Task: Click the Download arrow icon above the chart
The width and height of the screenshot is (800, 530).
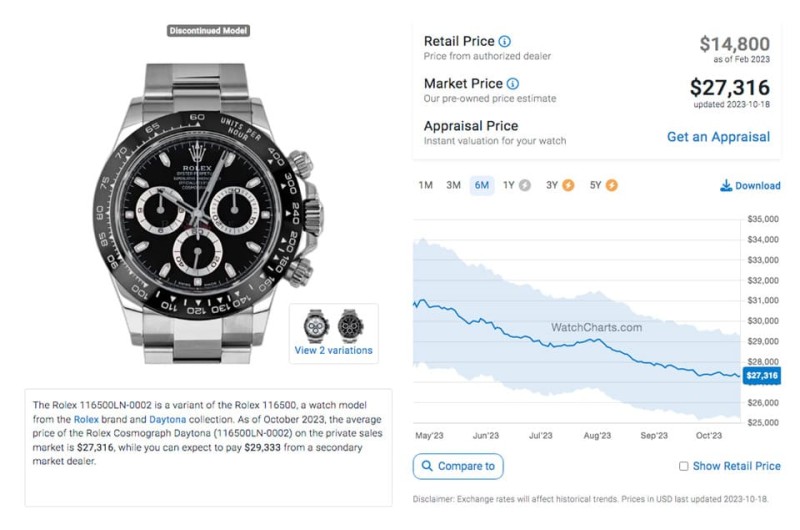Action: [726, 186]
